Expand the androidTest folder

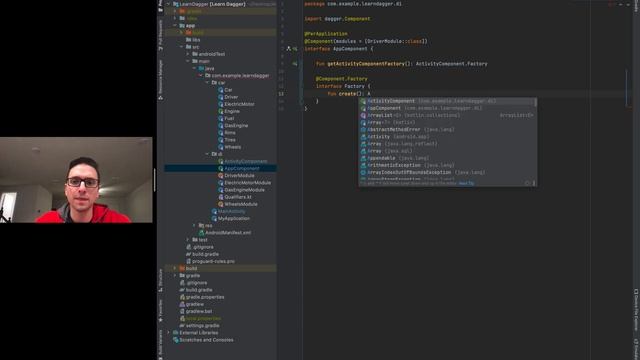[x=188, y=54]
